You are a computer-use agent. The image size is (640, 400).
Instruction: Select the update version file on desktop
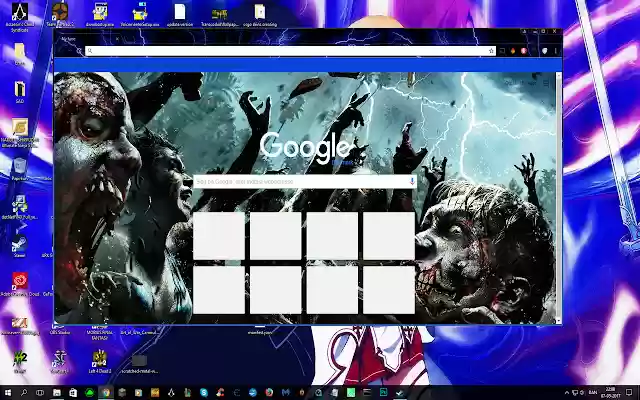point(180,15)
